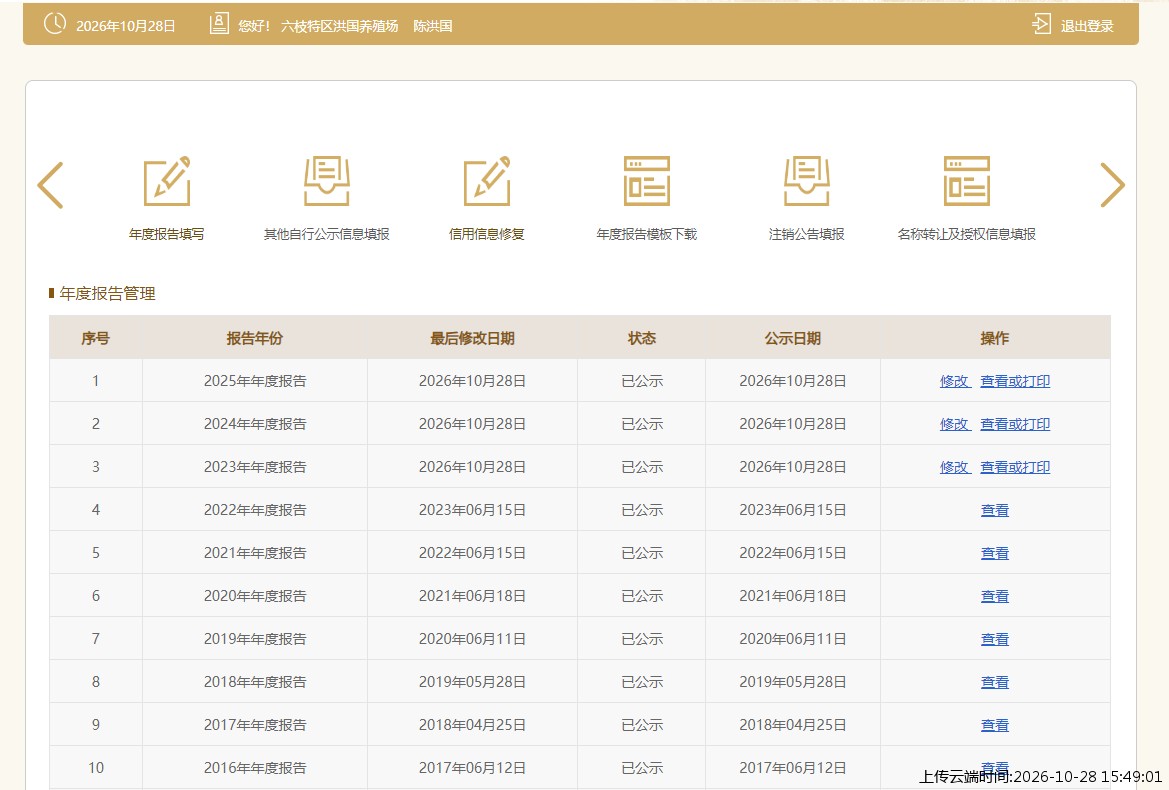Click 查看 for 2022年年度报告
Image resolution: width=1169 pixels, height=790 pixels.
995,511
